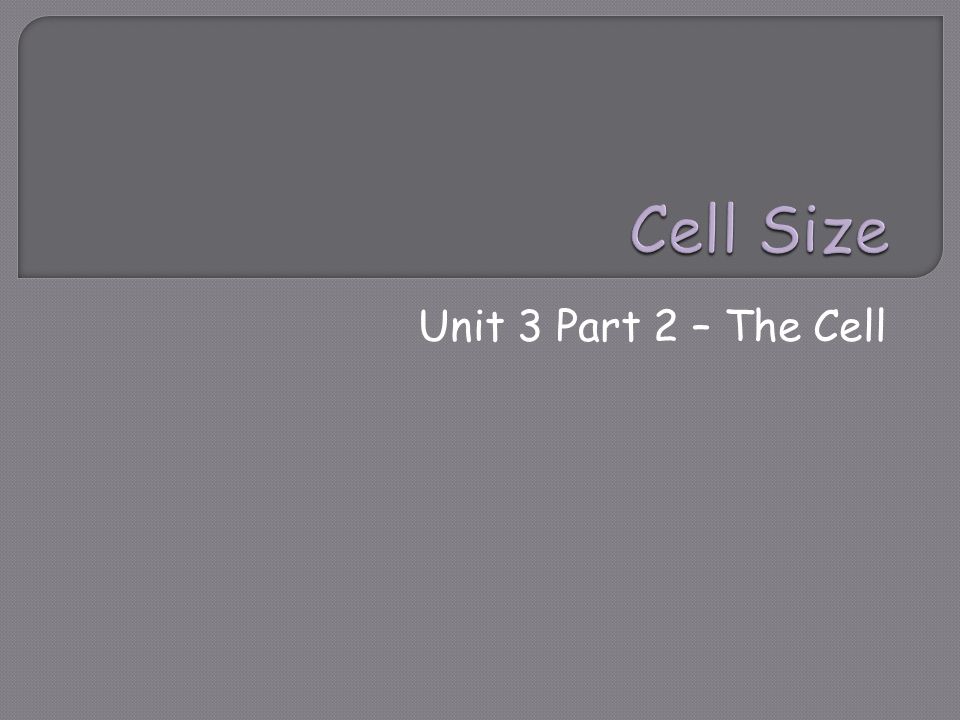Viewport: 960px width, 720px height.
Task: Click the dark gray title banner's empty area
Action: click(306, 135)
